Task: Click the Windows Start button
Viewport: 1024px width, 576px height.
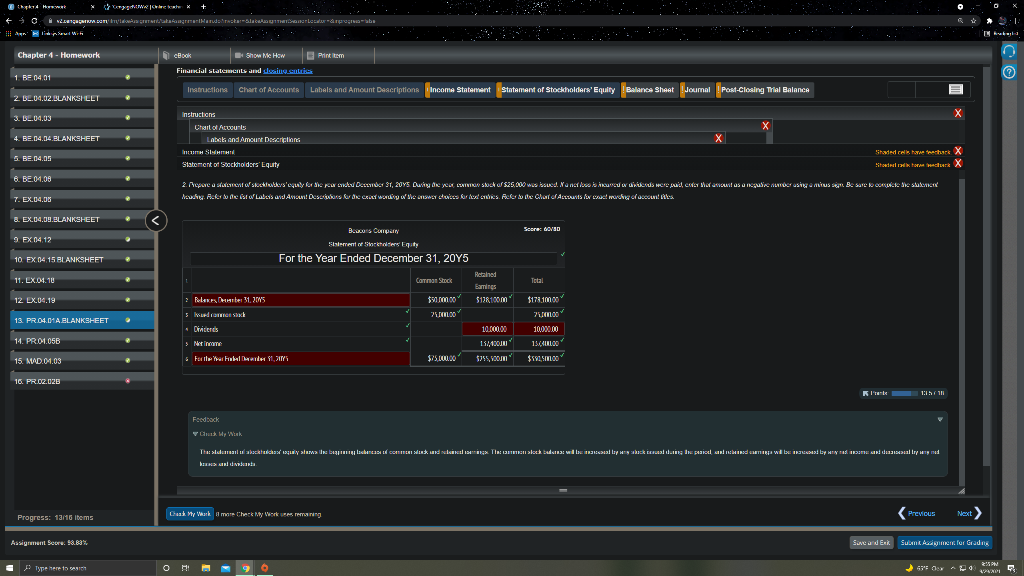Action: (9, 568)
